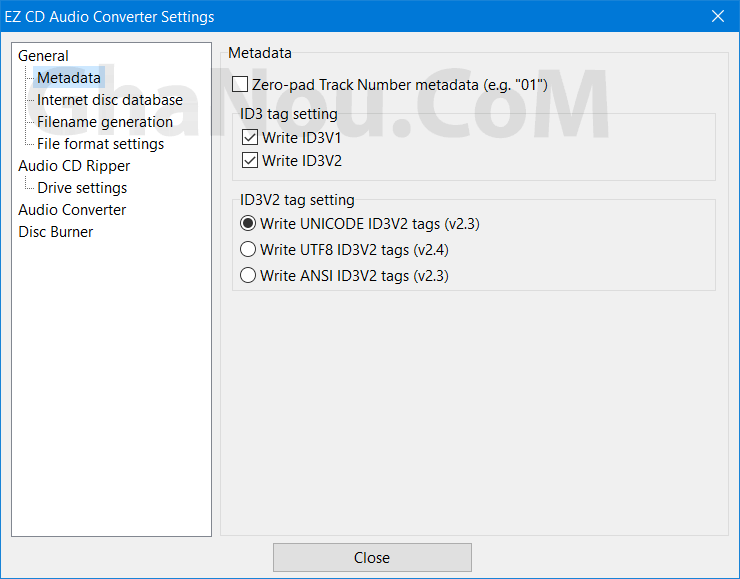Select Metadata in the settings tree
740x579 pixels.
coord(69,77)
